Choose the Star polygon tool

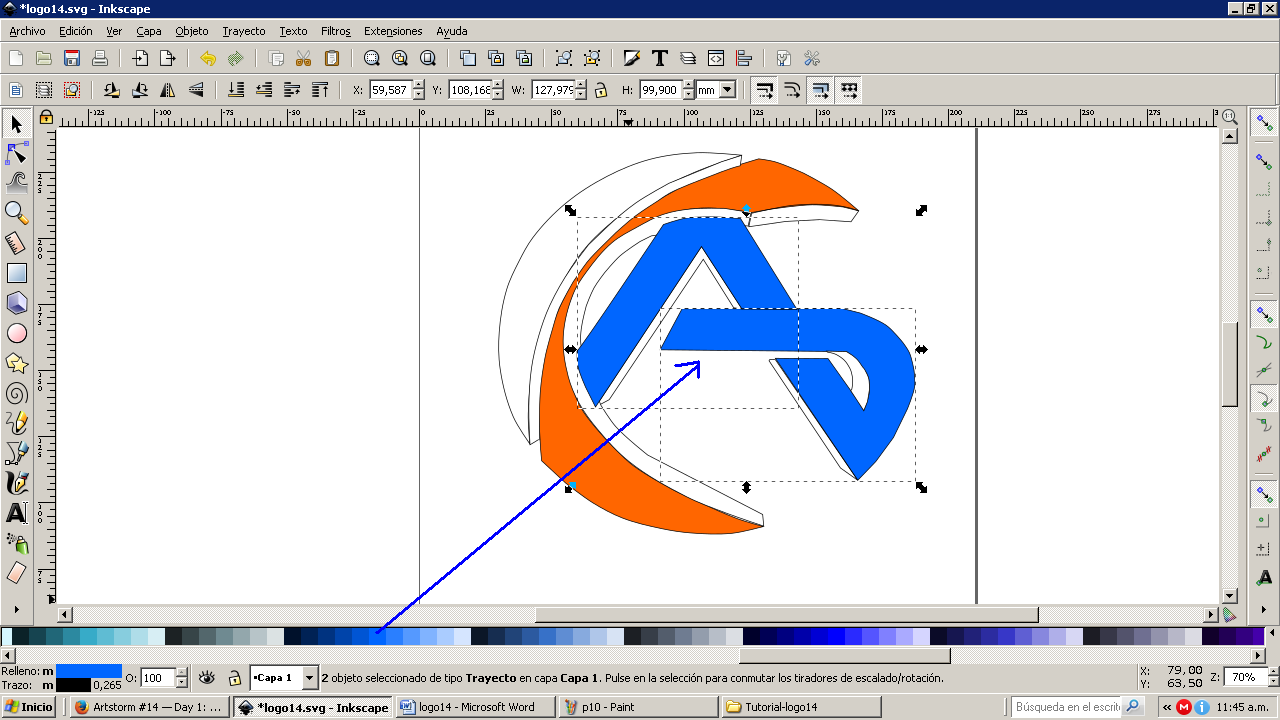[x=17, y=363]
